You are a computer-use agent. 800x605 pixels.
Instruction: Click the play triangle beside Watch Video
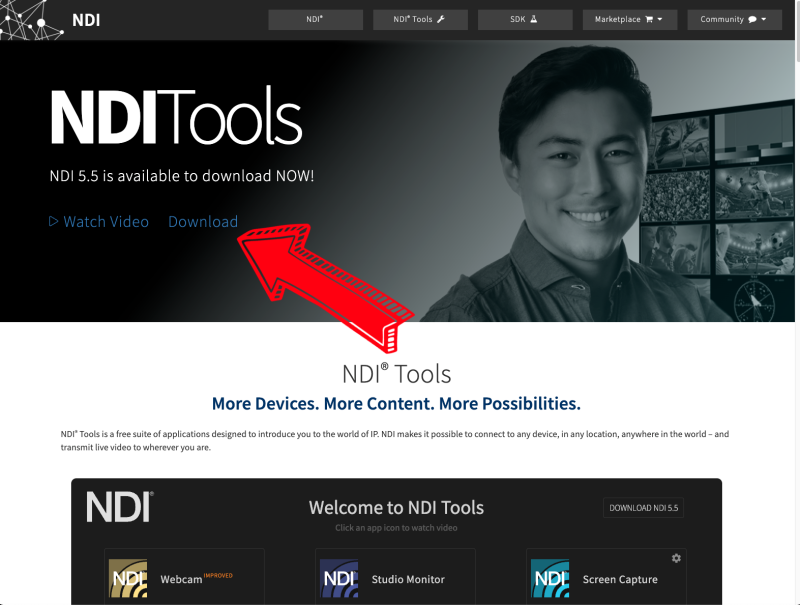(54, 221)
